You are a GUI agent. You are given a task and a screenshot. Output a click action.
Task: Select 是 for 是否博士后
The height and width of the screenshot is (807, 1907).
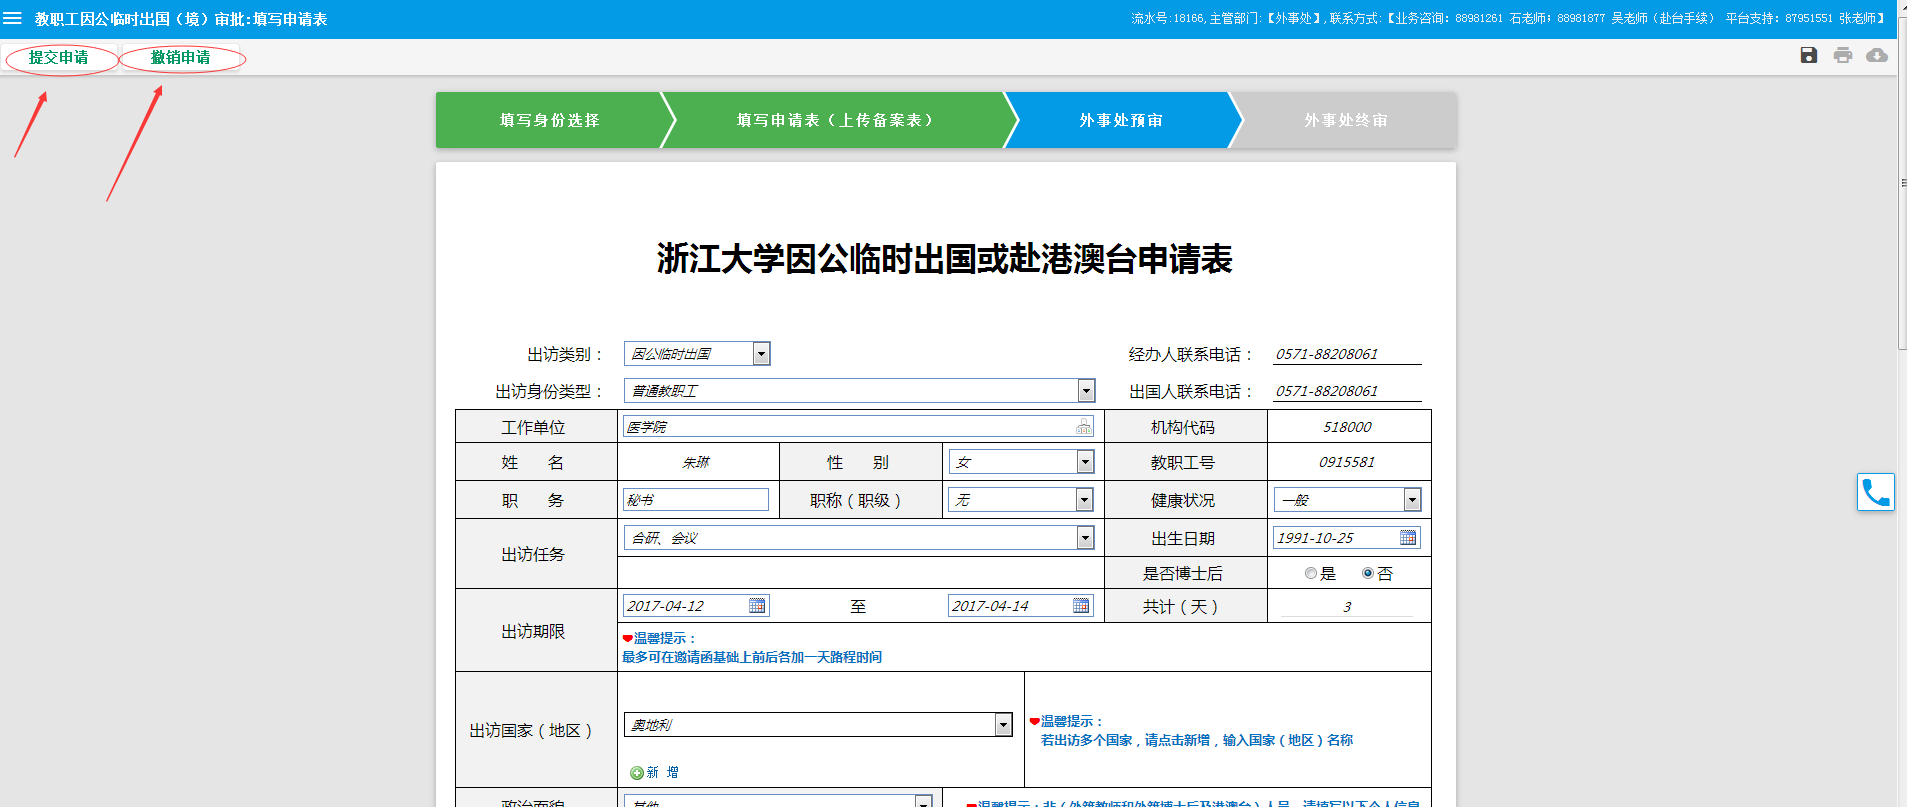coord(1311,574)
